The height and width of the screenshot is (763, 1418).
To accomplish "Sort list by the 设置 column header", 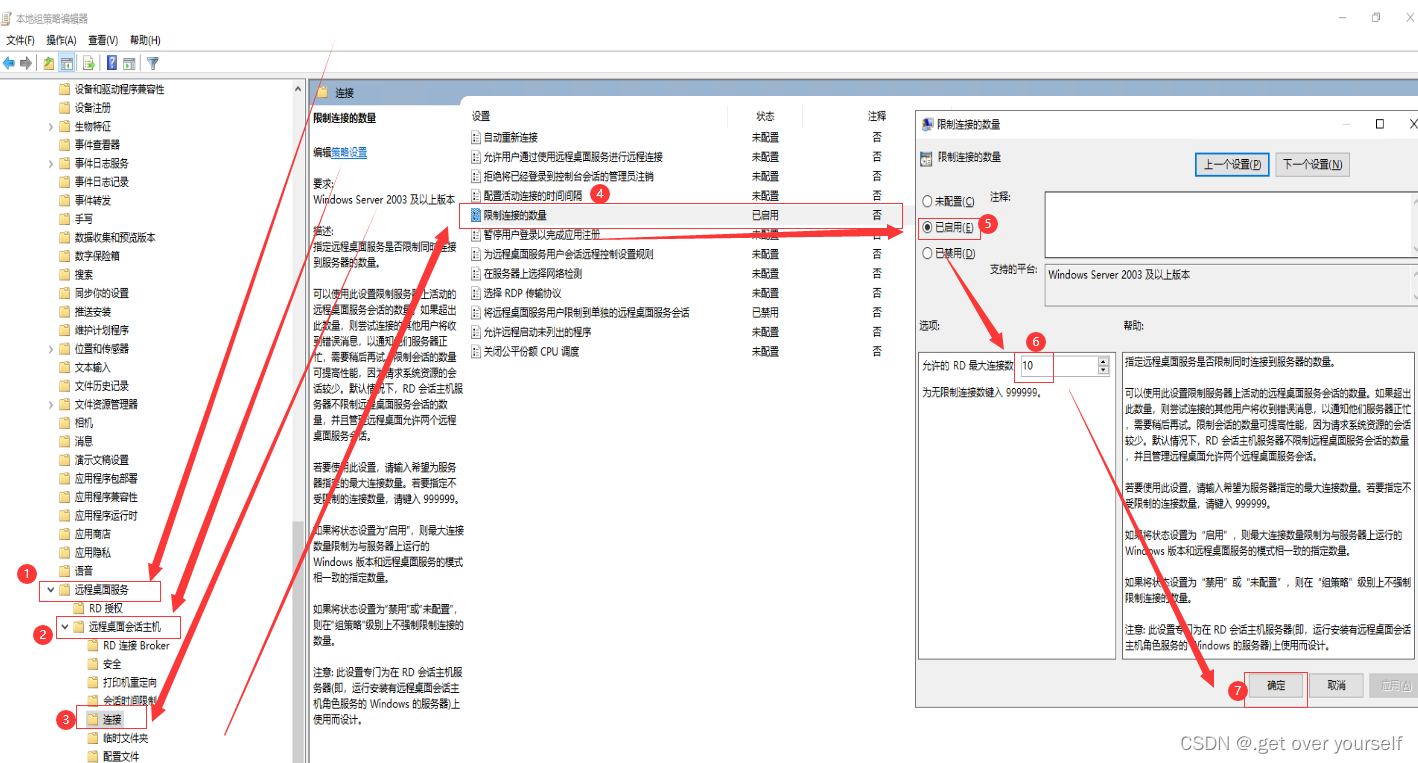I will (x=481, y=116).
